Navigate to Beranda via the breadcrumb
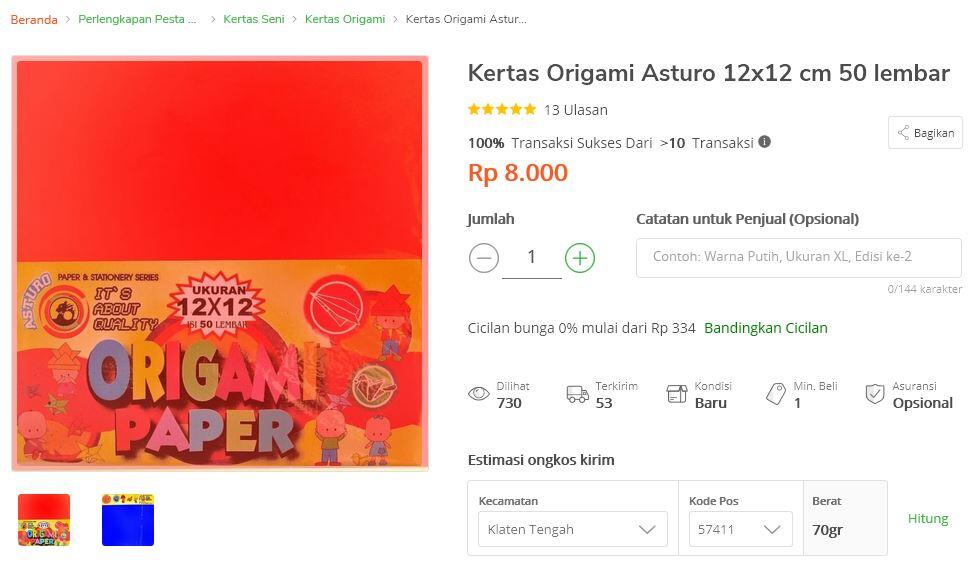Viewport: 978px width, 588px height. tap(33, 18)
